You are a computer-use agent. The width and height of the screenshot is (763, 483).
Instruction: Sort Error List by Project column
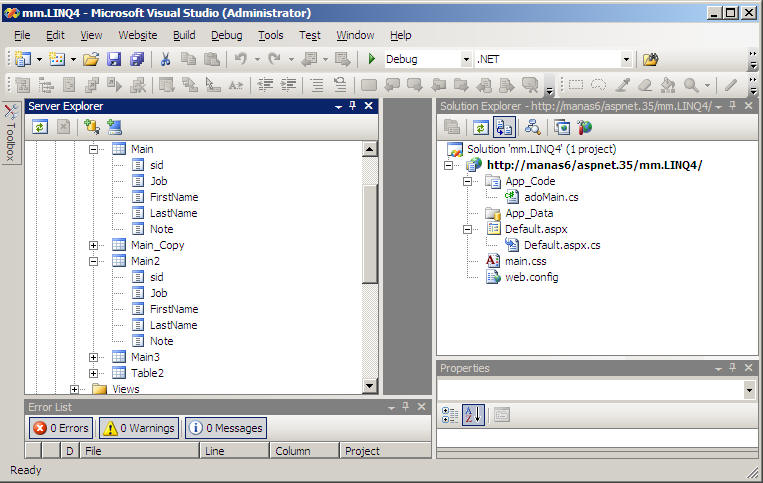(385, 451)
